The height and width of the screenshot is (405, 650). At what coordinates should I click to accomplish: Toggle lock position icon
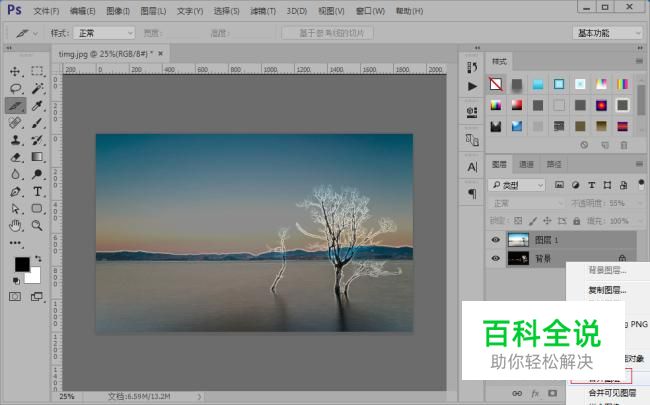point(547,221)
